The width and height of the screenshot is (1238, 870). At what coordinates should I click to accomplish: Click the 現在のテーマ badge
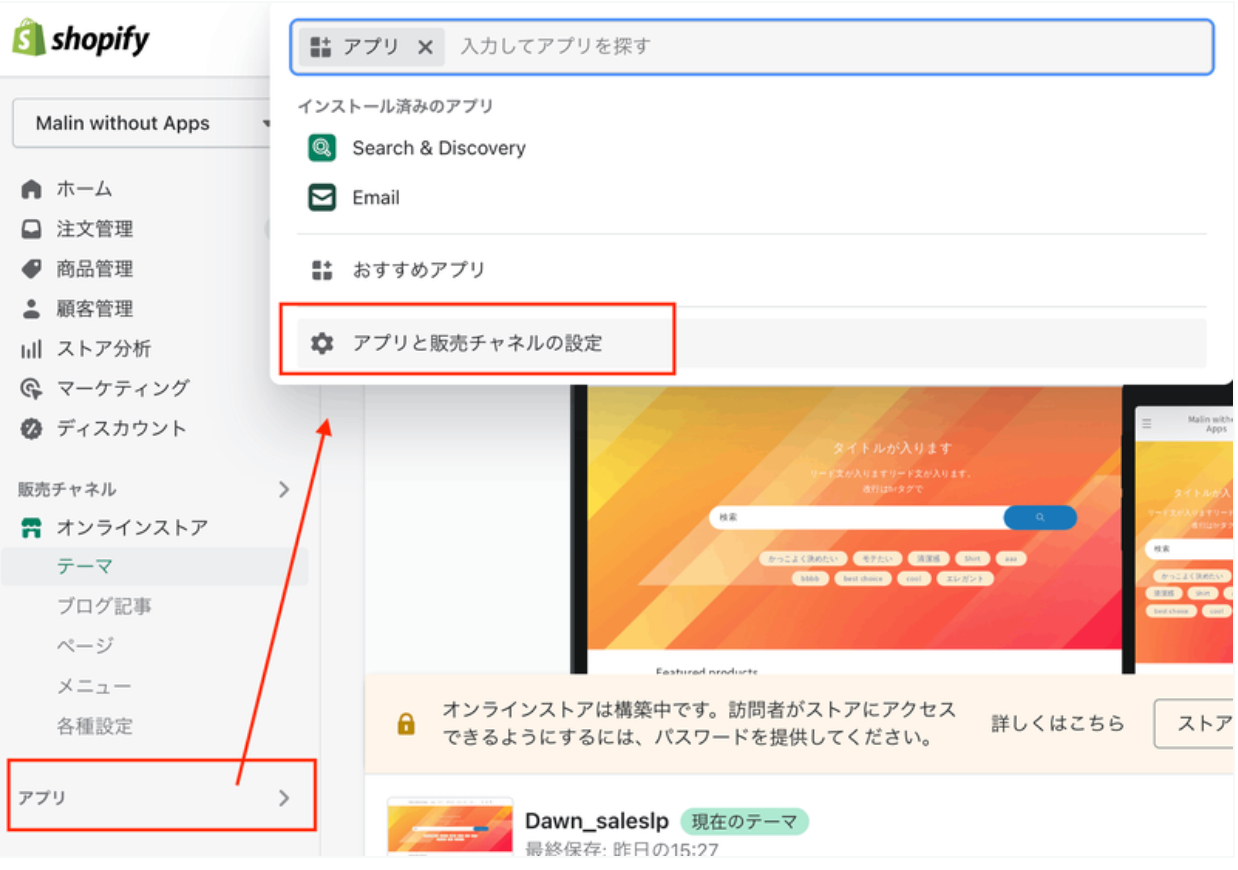(745, 822)
